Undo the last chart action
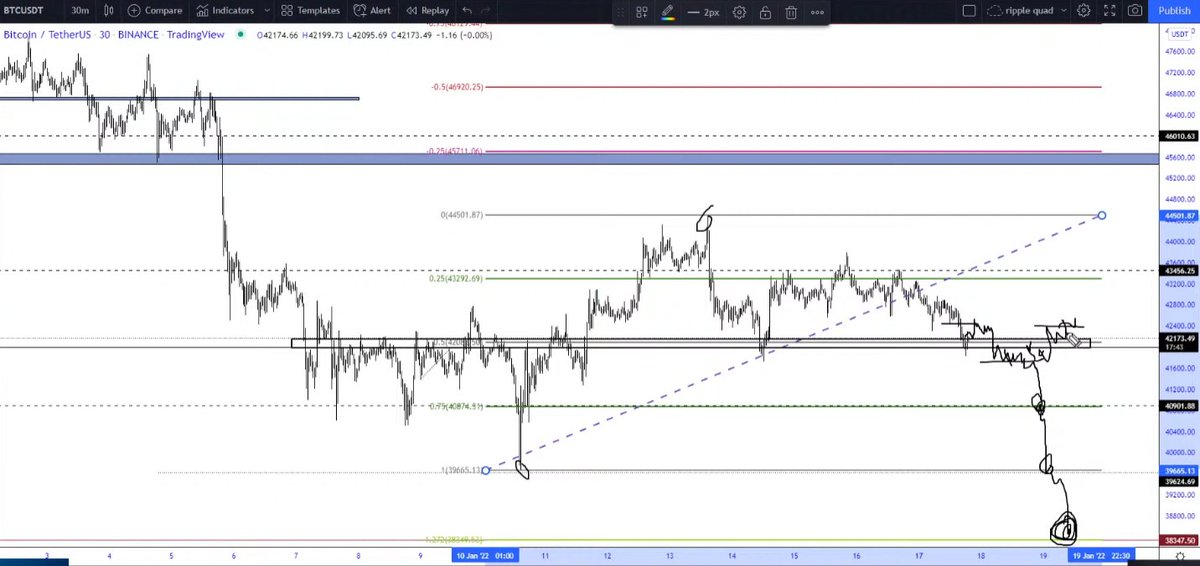This screenshot has height=566, width=1200. 467,10
